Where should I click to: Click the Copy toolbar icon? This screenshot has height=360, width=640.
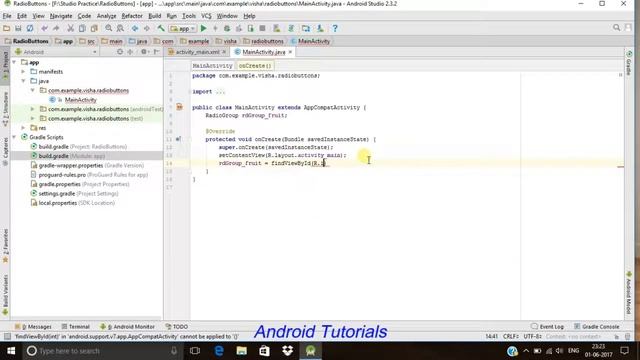82,28
